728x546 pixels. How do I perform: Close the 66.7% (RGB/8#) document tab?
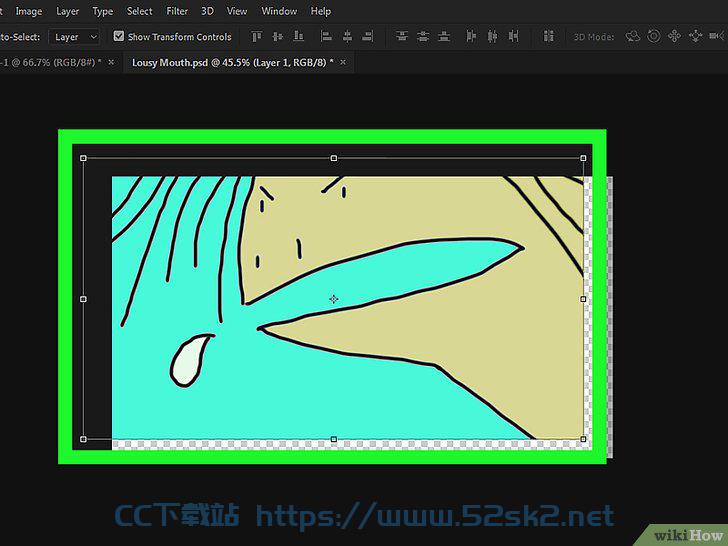tap(111, 62)
